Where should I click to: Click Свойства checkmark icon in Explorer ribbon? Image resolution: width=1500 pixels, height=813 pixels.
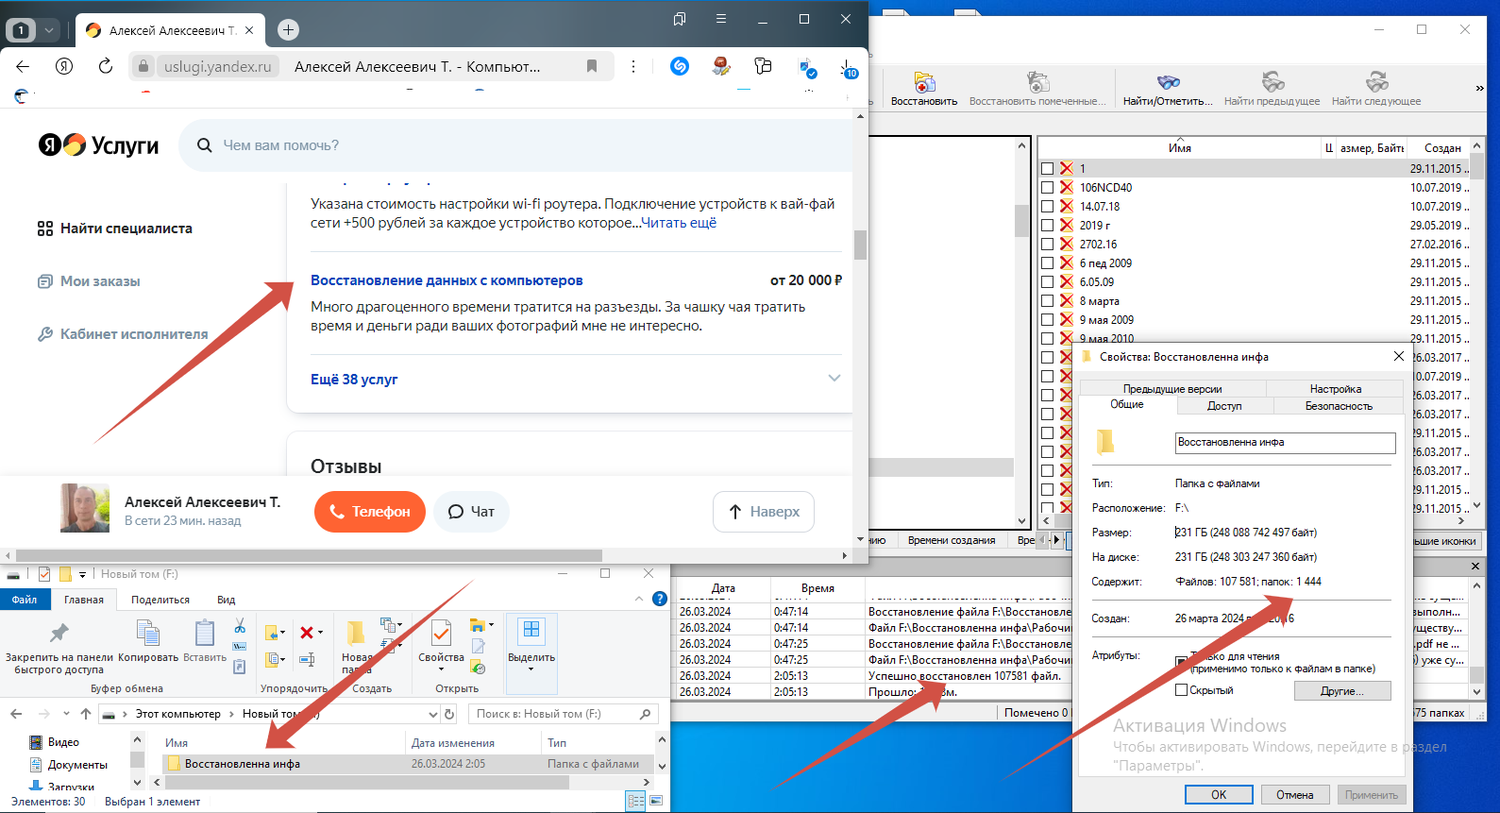(x=440, y=633)
